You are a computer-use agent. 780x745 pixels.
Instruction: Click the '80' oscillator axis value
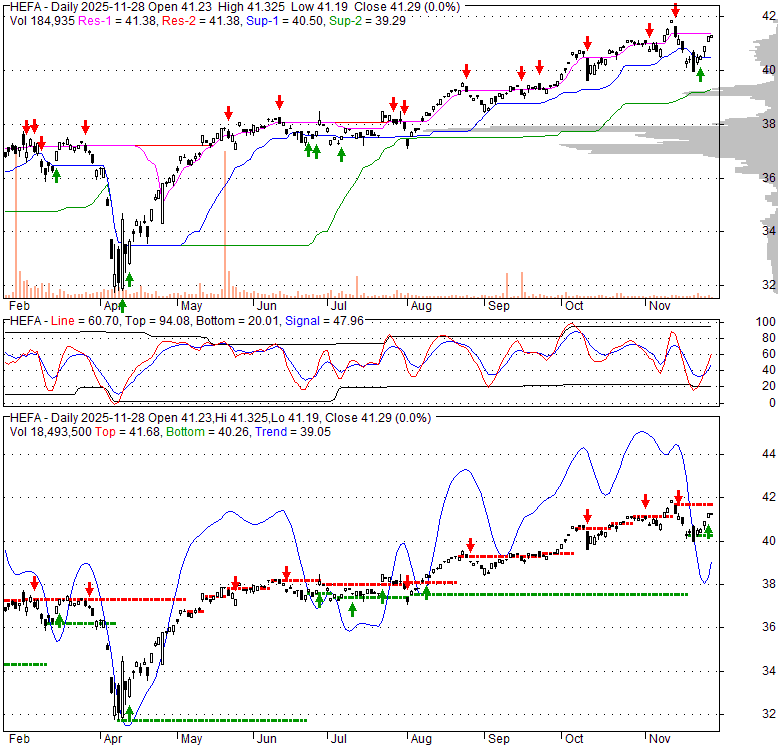[x=769, y=338]
